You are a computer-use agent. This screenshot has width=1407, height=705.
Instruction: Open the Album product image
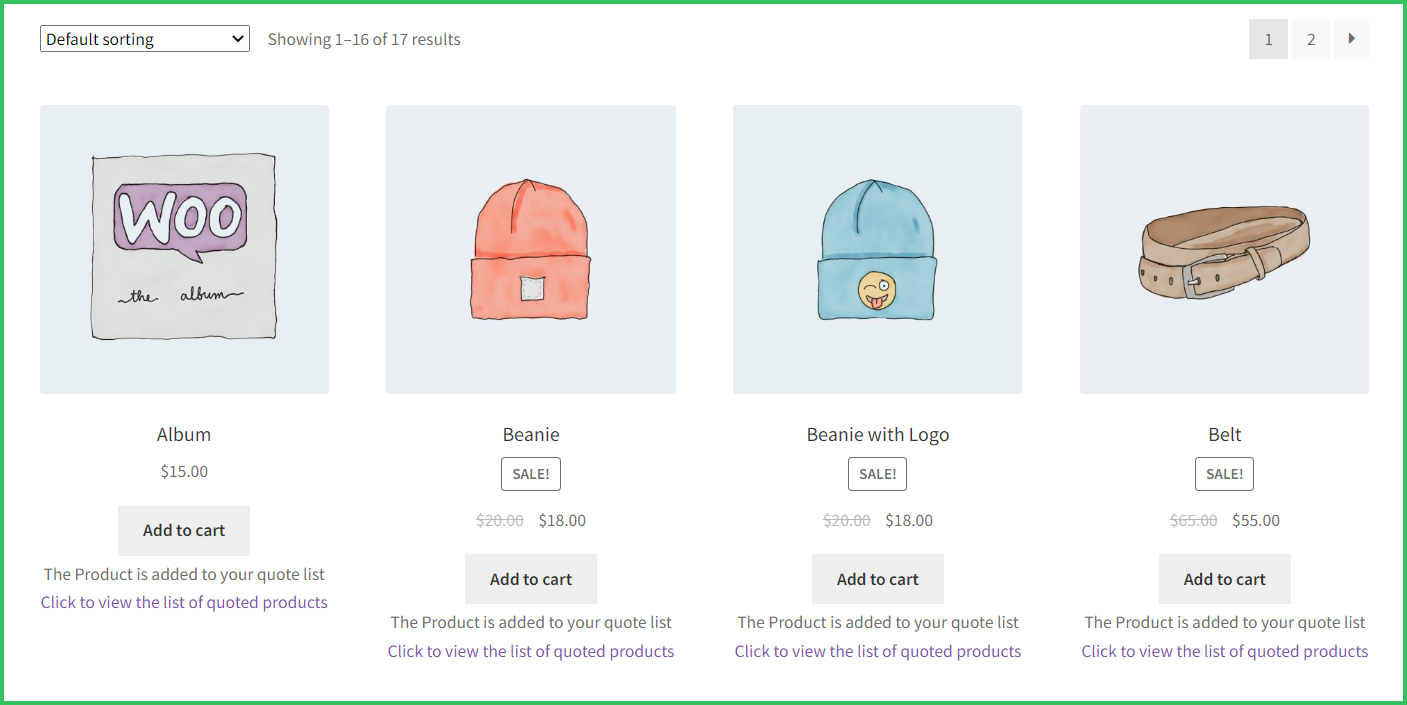click(x=184, y=249)
